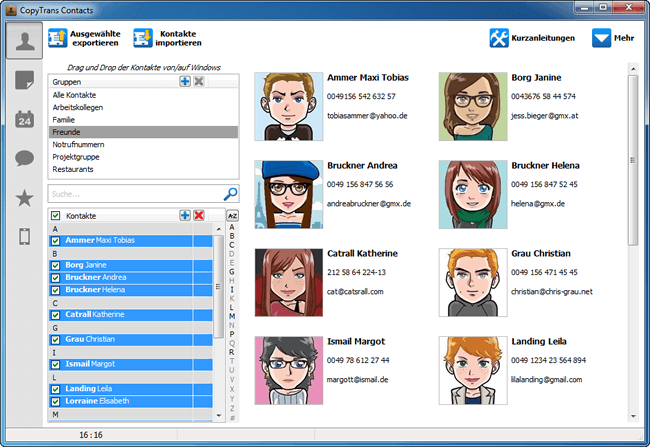
Task: Open Borg Janine avatar photo
Action: coord(473,107)
